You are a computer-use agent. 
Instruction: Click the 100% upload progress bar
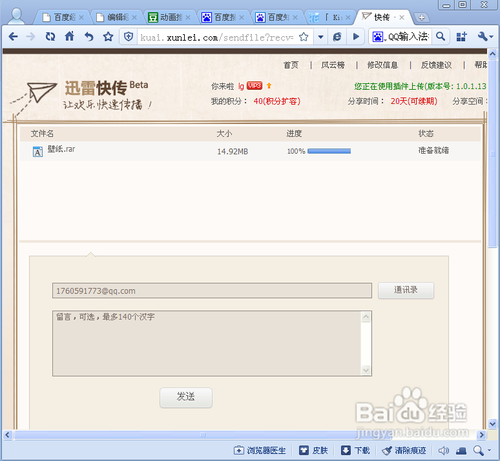pyautogui.click(x=329, y=151)
